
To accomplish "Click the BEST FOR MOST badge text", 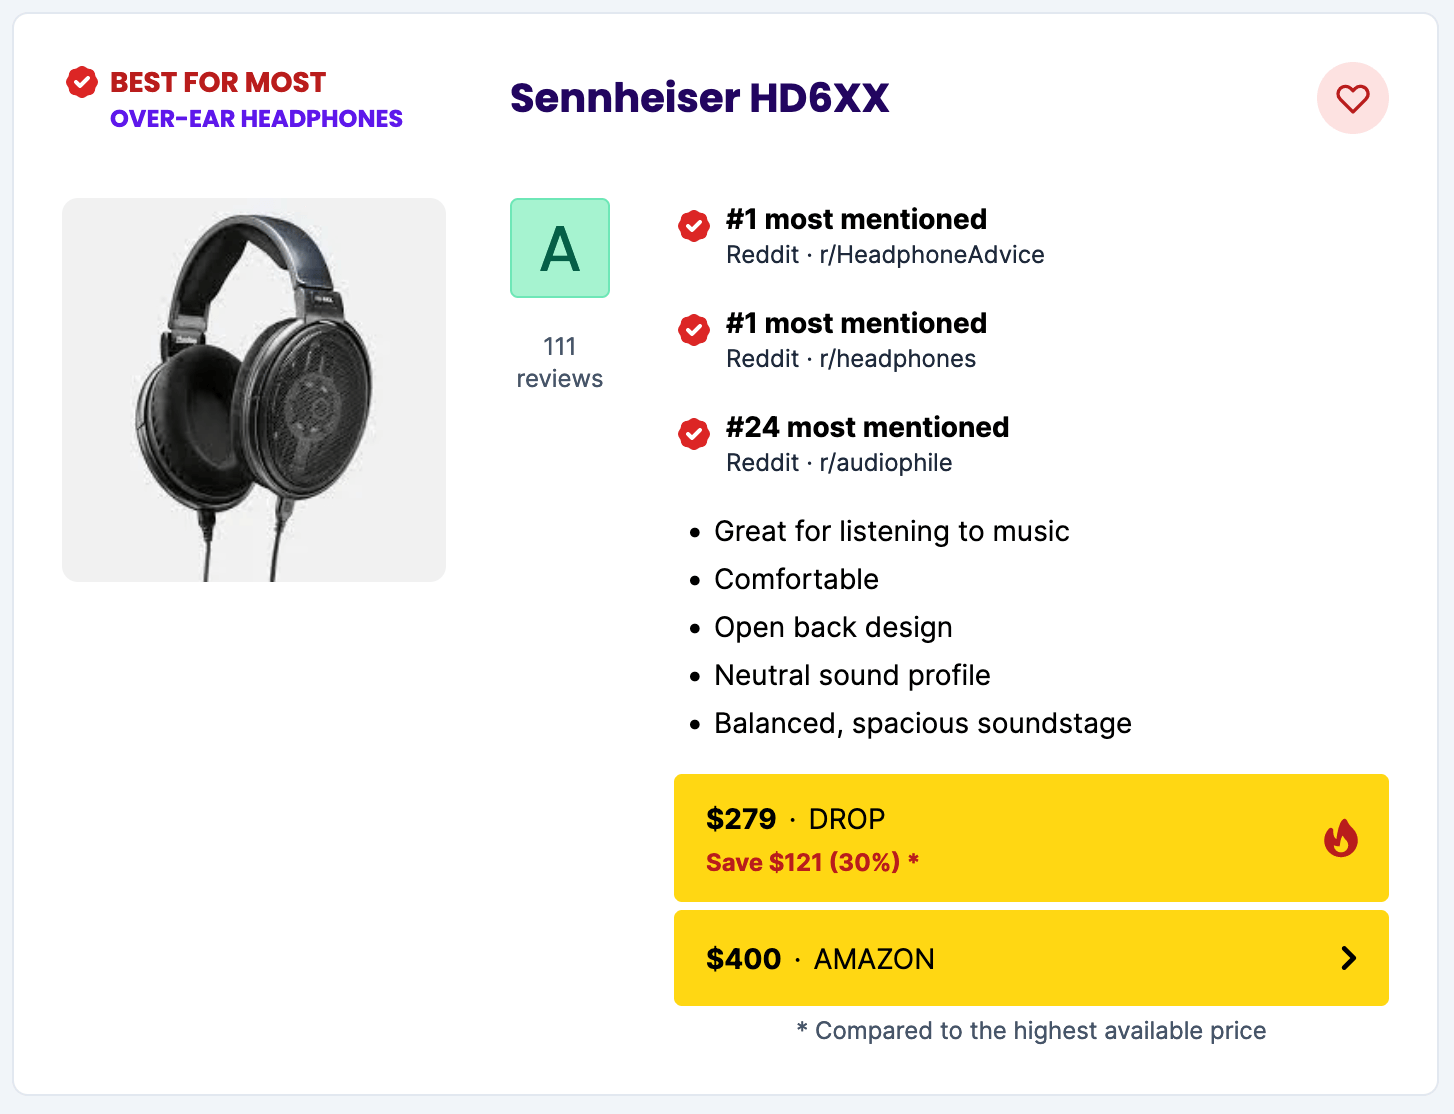I will click(217, 82).
